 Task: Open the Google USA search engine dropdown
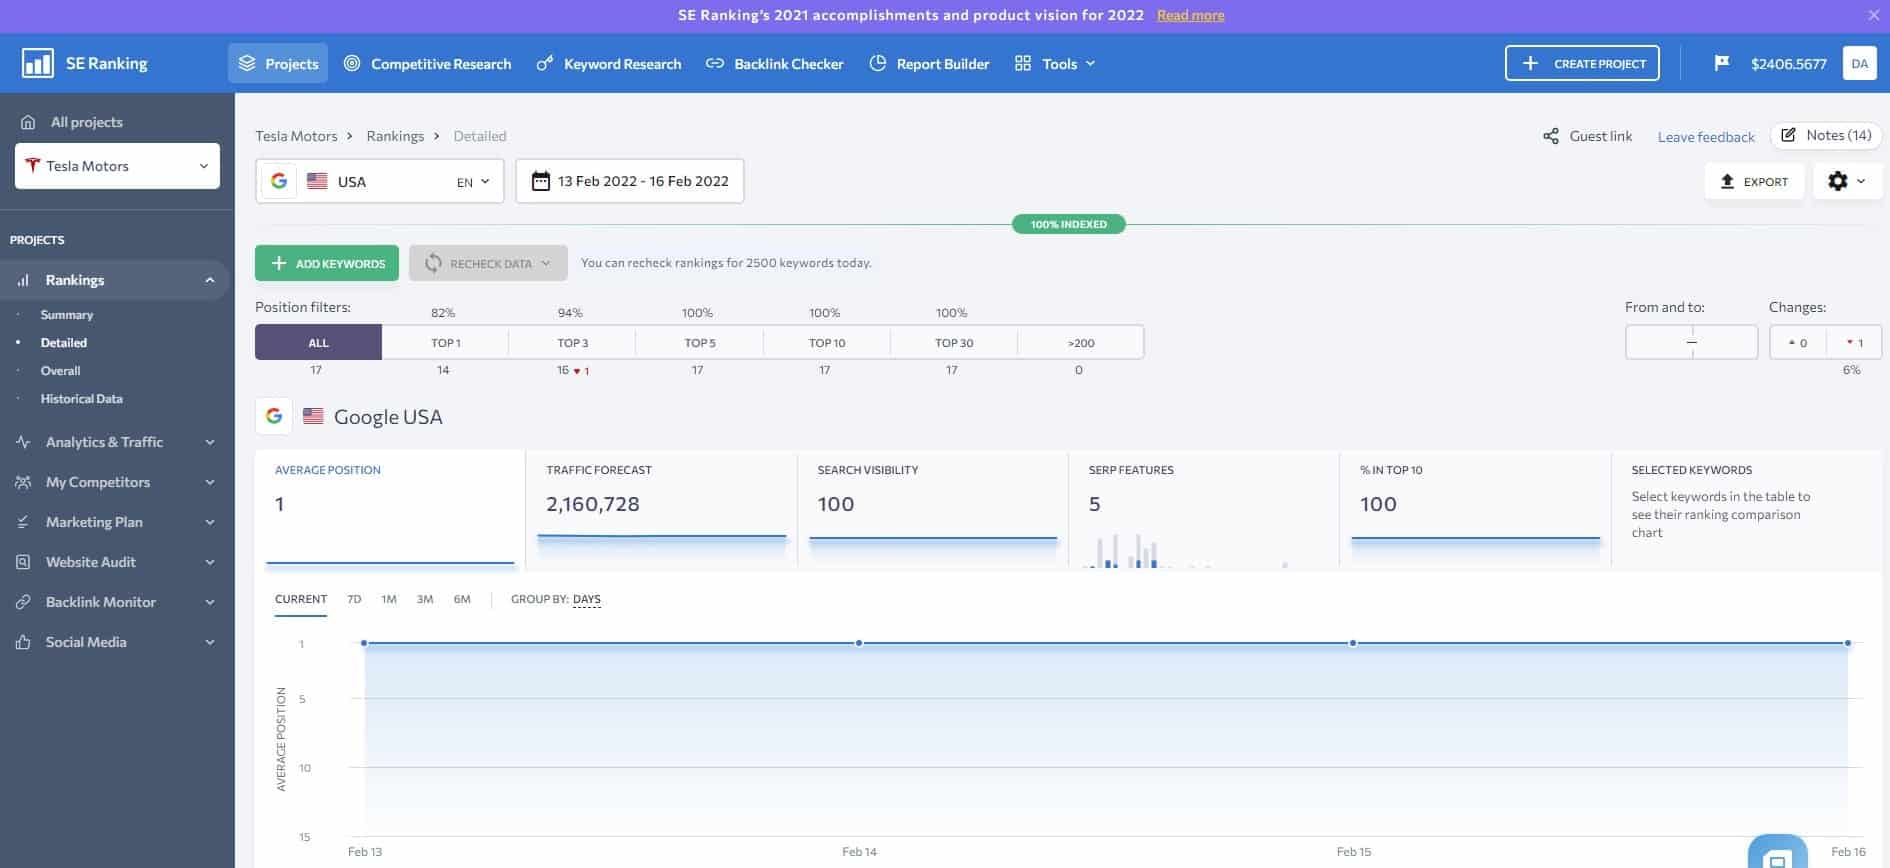(x=380, y=181)
